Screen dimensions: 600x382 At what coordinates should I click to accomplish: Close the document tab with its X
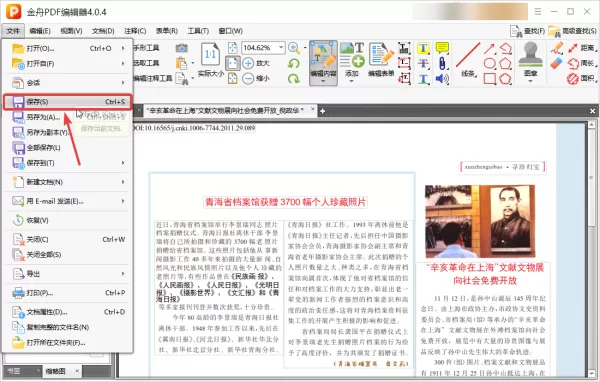pyautogui.click(x=312, y=109)
